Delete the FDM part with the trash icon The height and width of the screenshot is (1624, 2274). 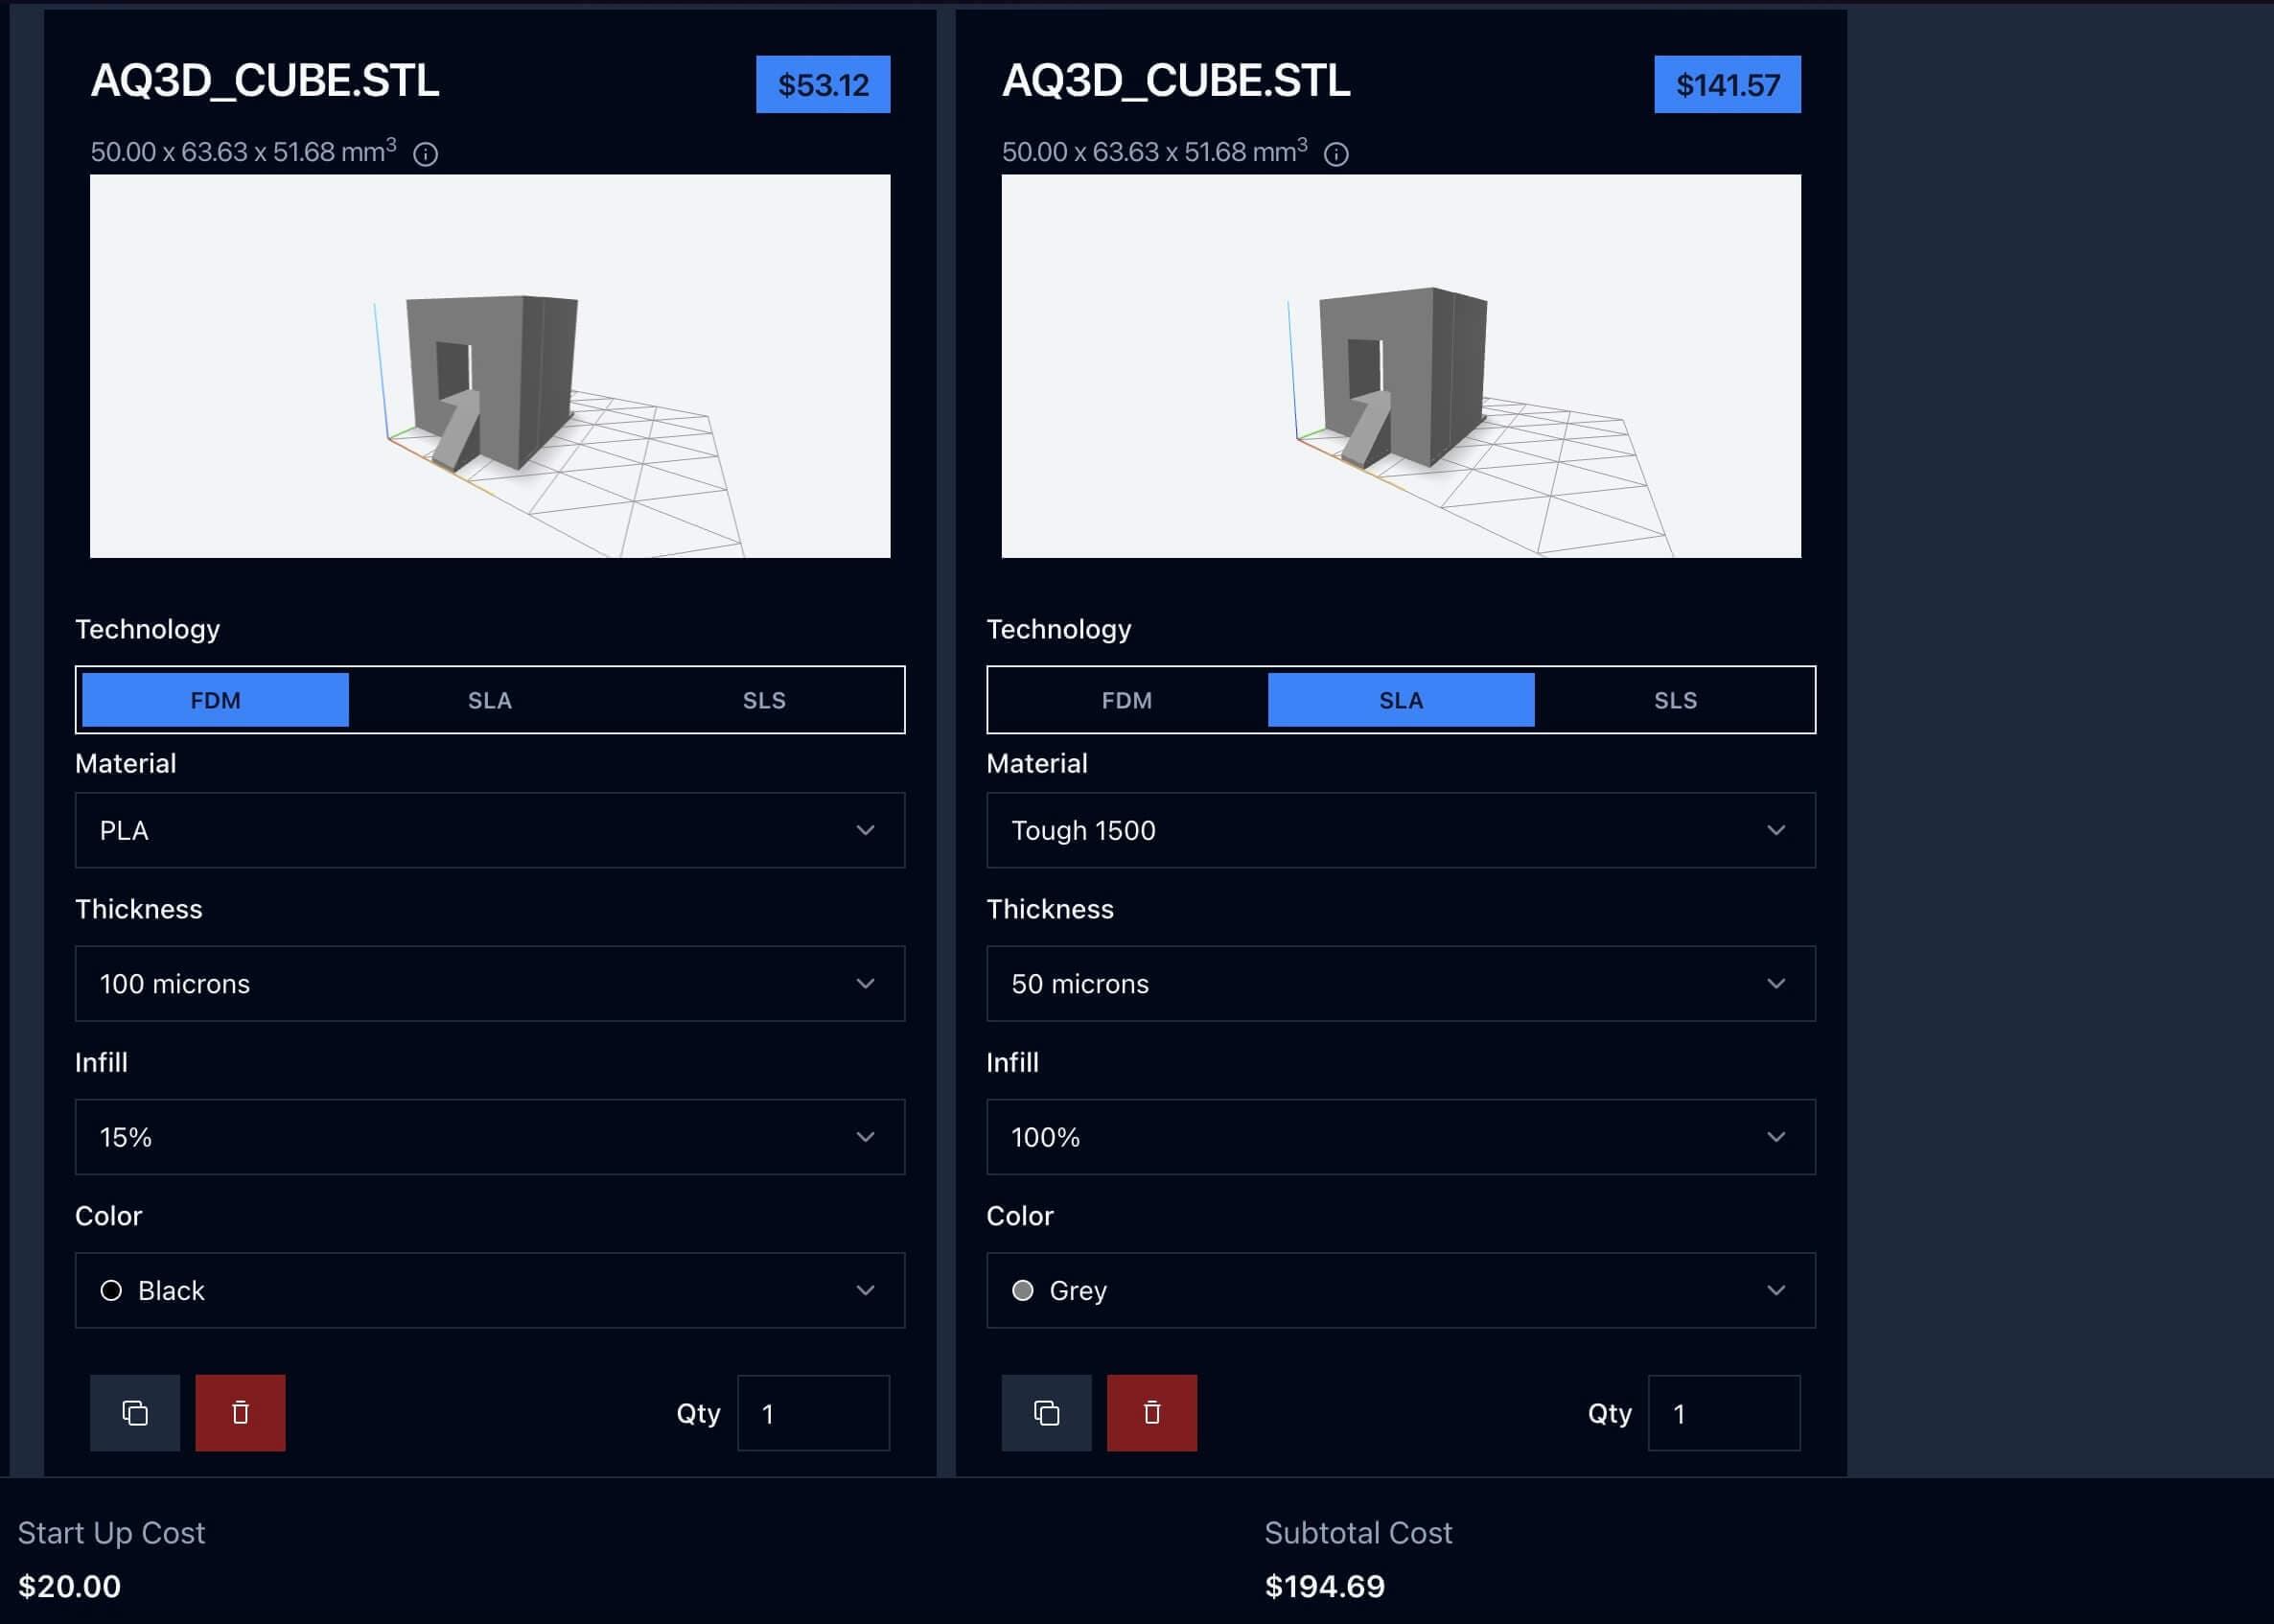tap(240, 1412)
